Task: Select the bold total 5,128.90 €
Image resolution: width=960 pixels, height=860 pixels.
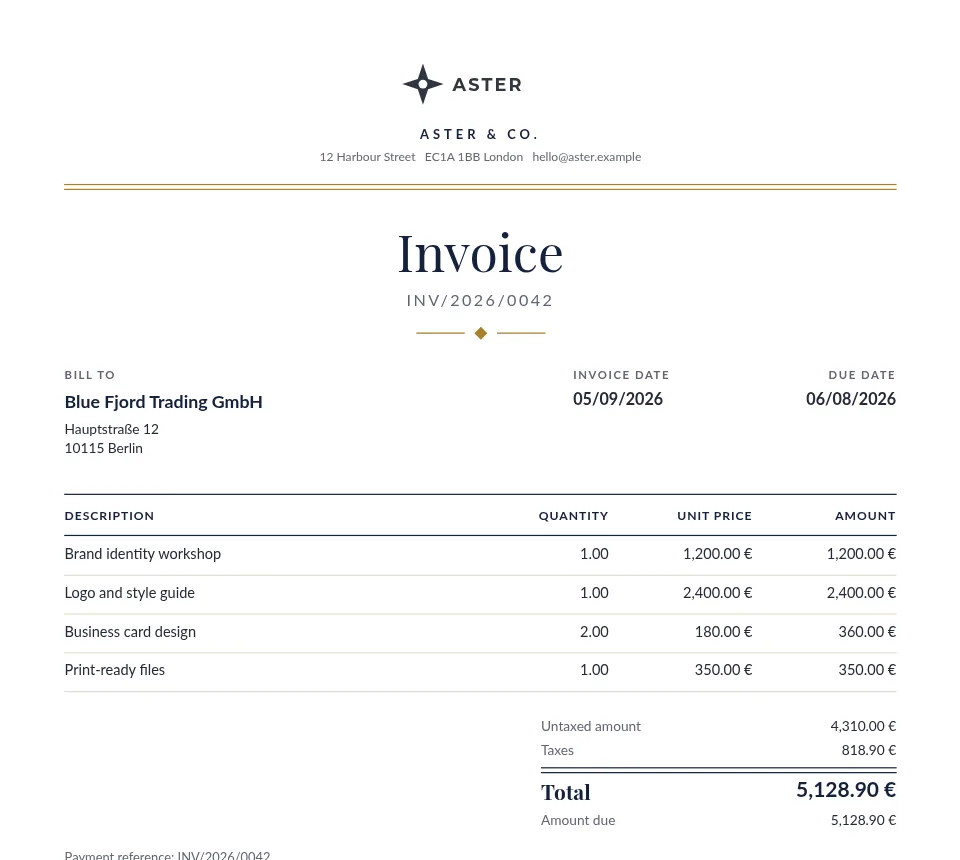Action: click(846, 790)
